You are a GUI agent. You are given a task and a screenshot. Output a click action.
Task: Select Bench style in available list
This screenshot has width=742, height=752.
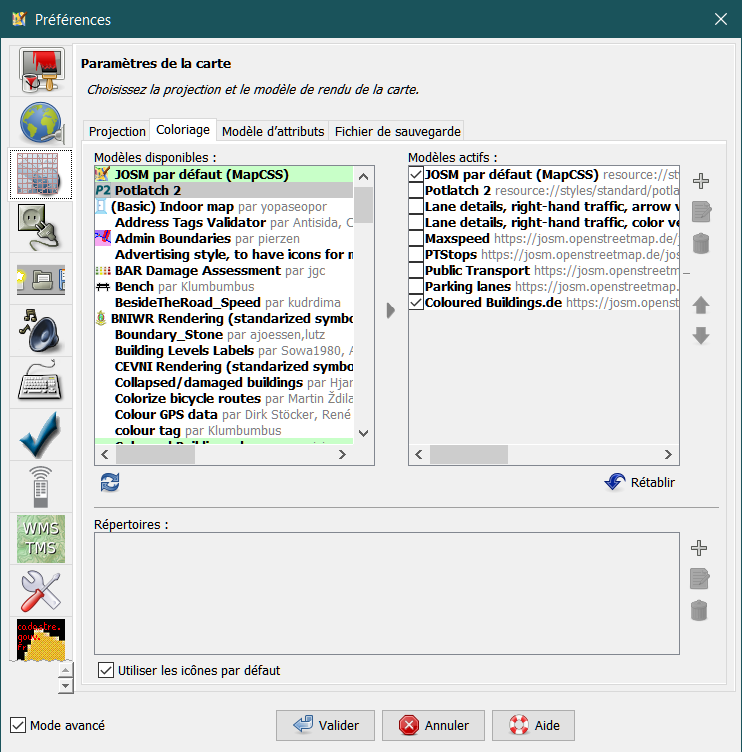[x=135, y=287]
